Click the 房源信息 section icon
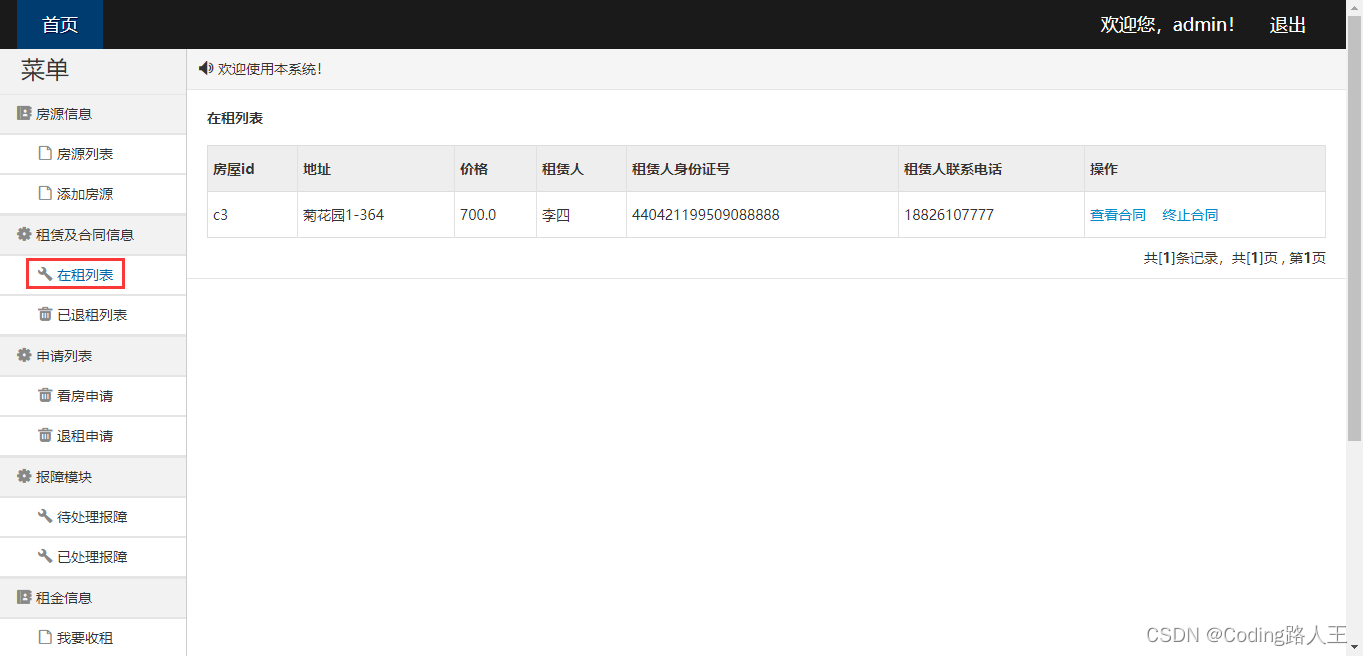The width and height of the screenshot is (1363, 656). (x=24, y=114)
